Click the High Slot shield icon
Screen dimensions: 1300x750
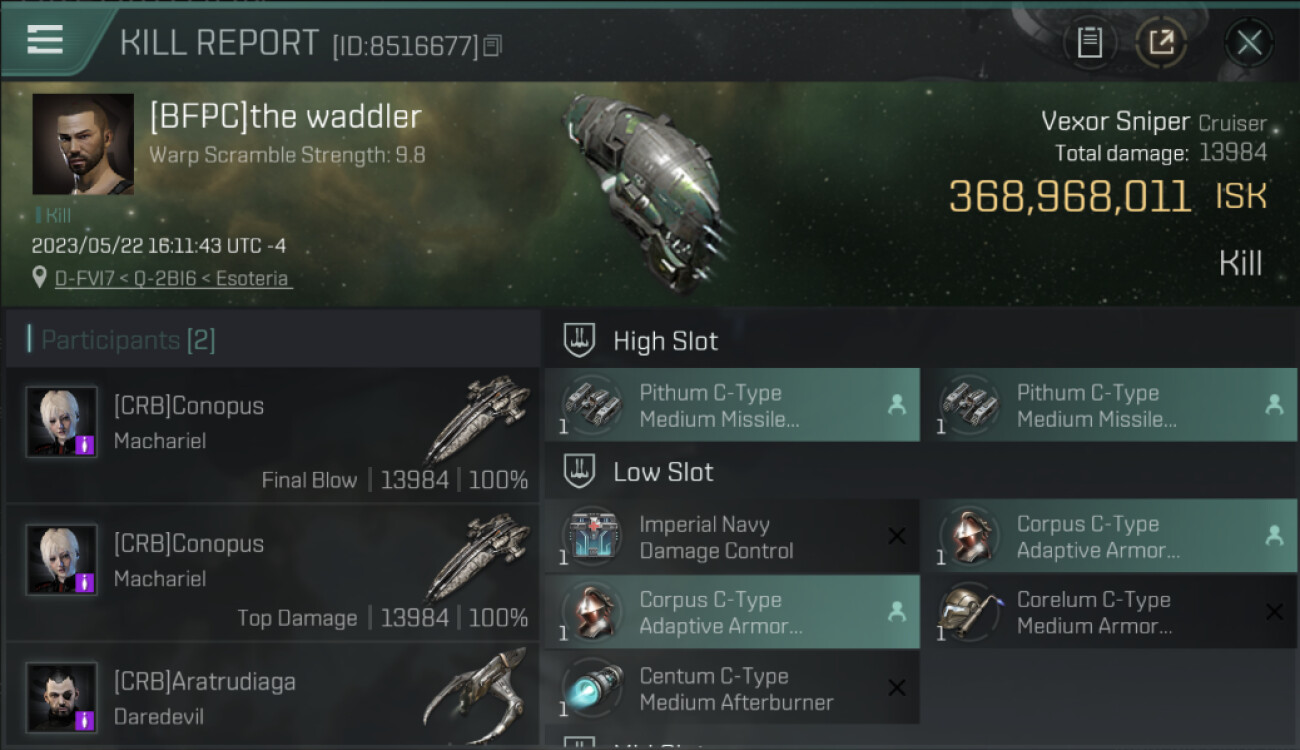580,340
